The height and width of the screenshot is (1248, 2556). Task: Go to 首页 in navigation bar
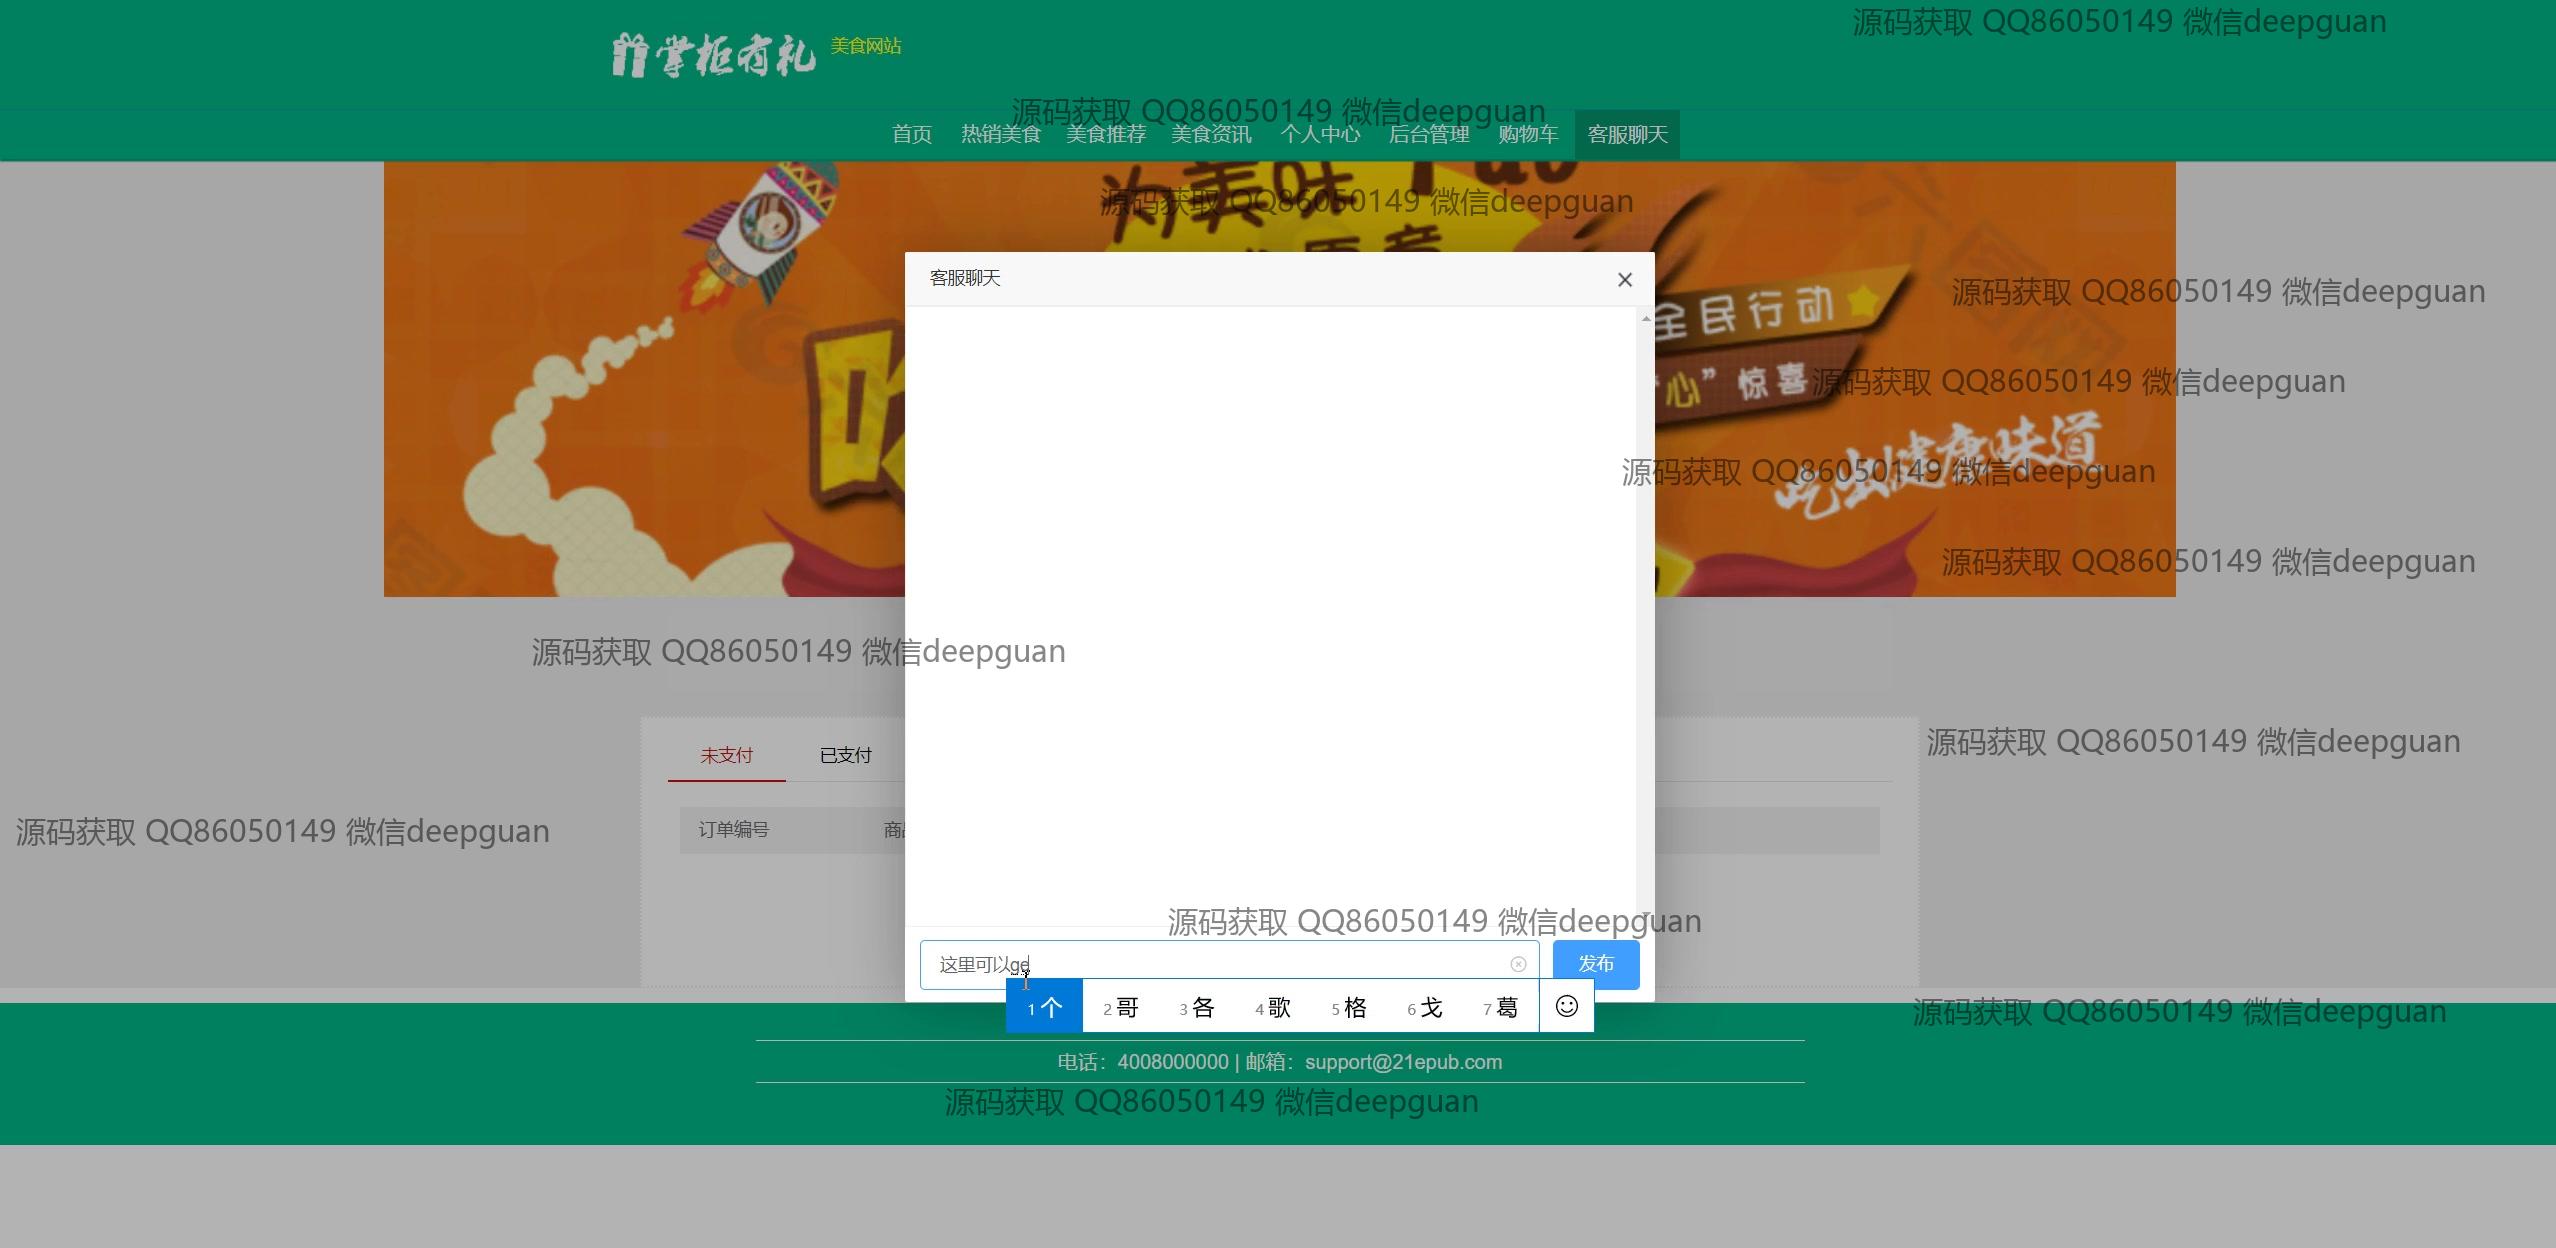(x=911, y=134)
